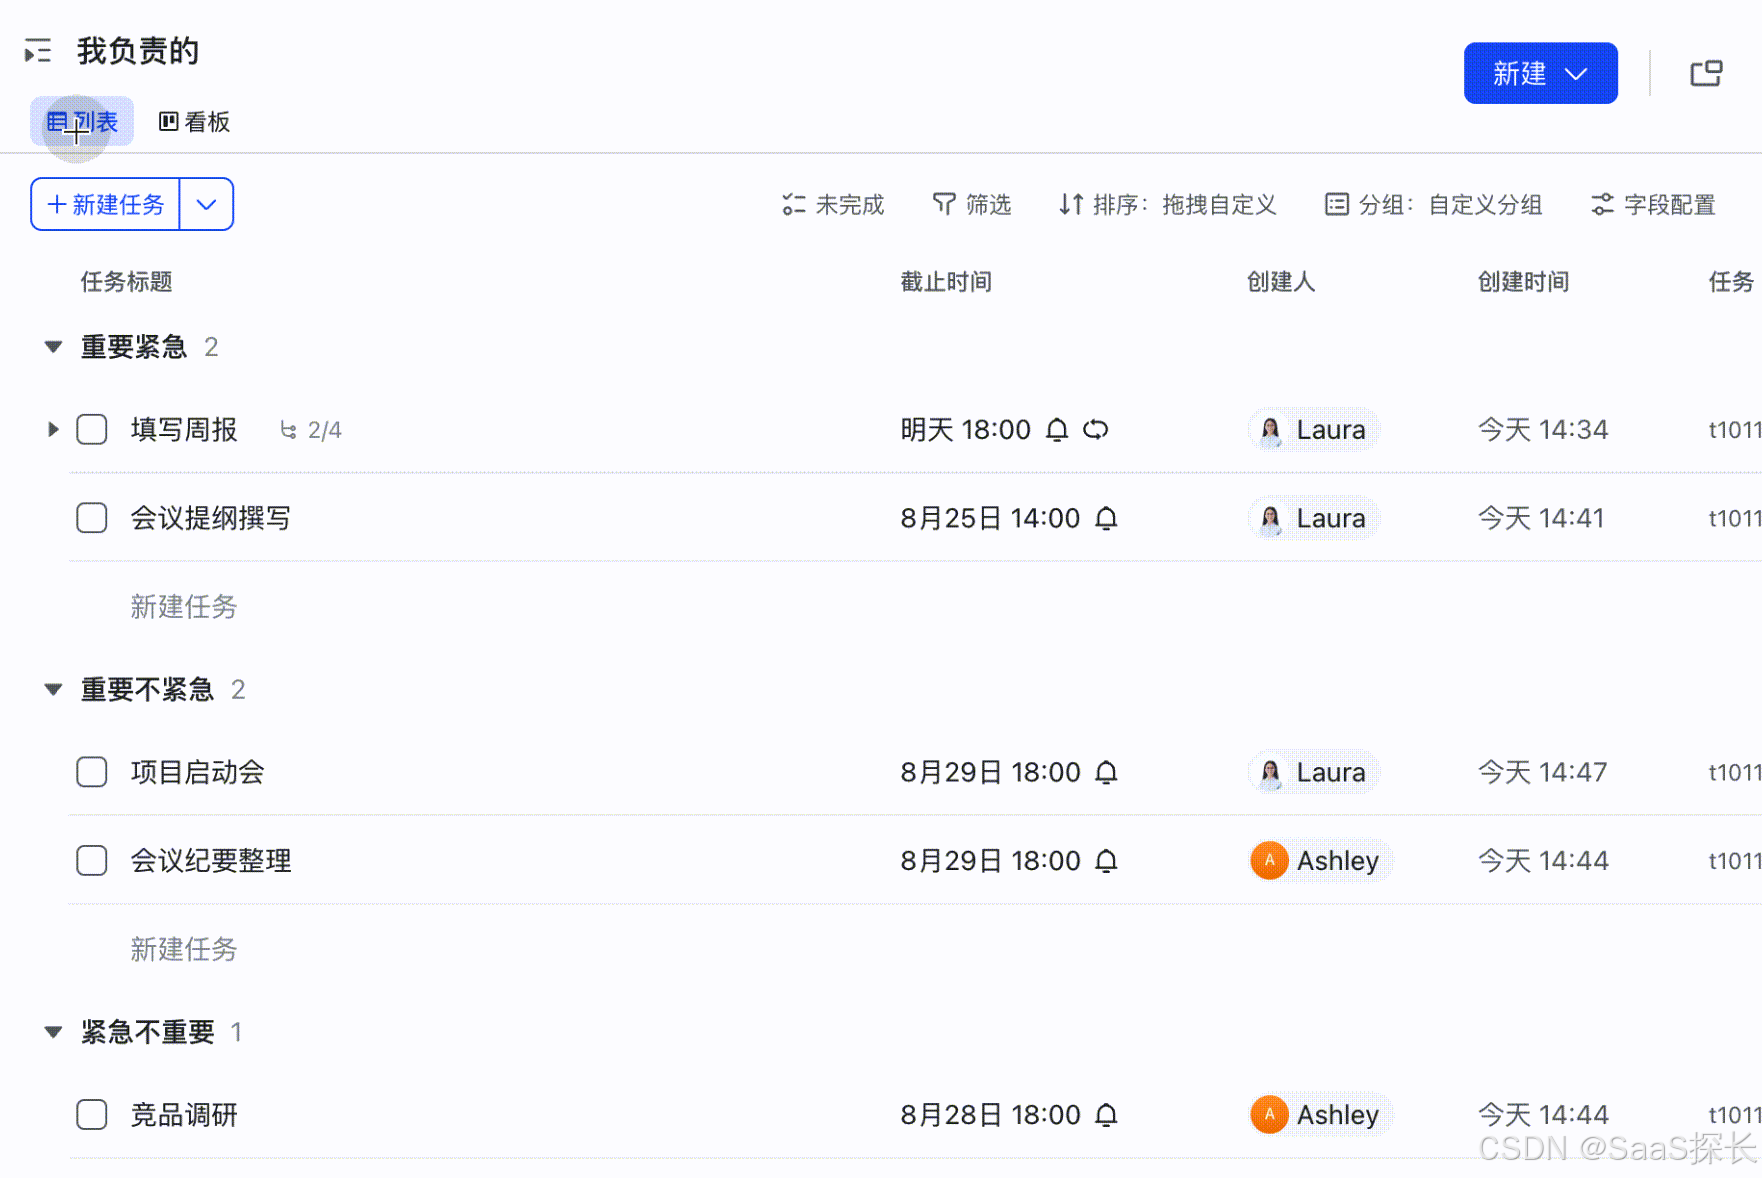Open the 填写周报 task title

tap(184, 430)
